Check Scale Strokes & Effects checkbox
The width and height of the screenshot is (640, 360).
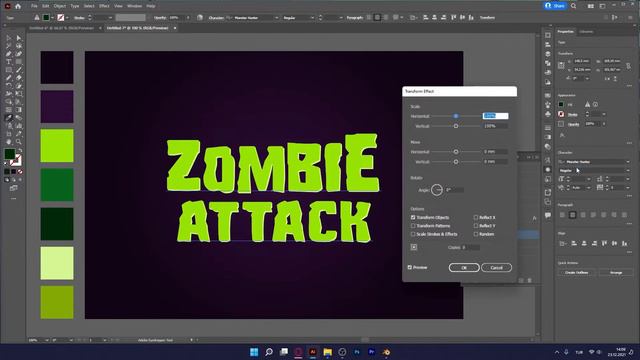pyautogui.click(x=413, y=234)
